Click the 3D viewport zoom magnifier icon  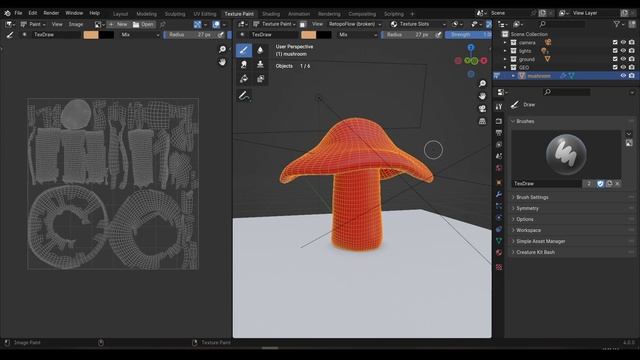pyautogui.click(x=482, y=84)
